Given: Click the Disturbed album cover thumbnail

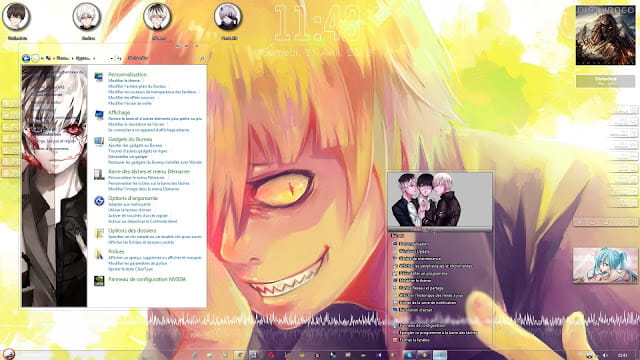Looking at the screenshot, I should 605,35.
